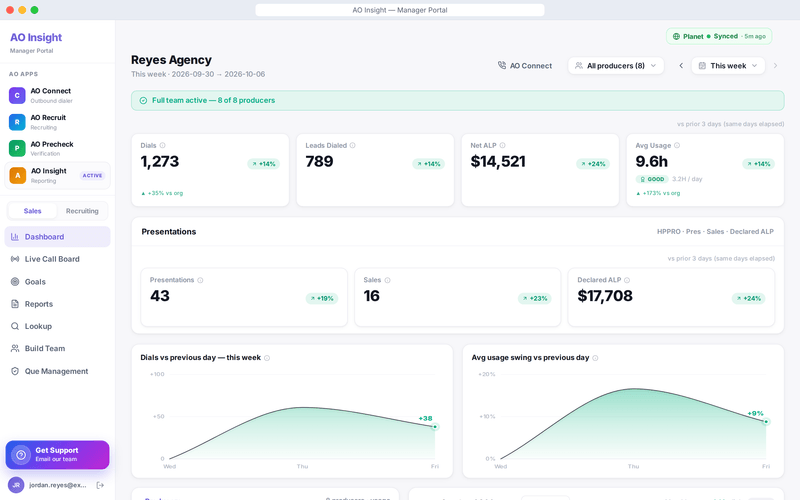Image resolution: width=800 pixels, height=500 pixels.
Task: Click the Planet Synced status pill
Action: click(719, 36)
